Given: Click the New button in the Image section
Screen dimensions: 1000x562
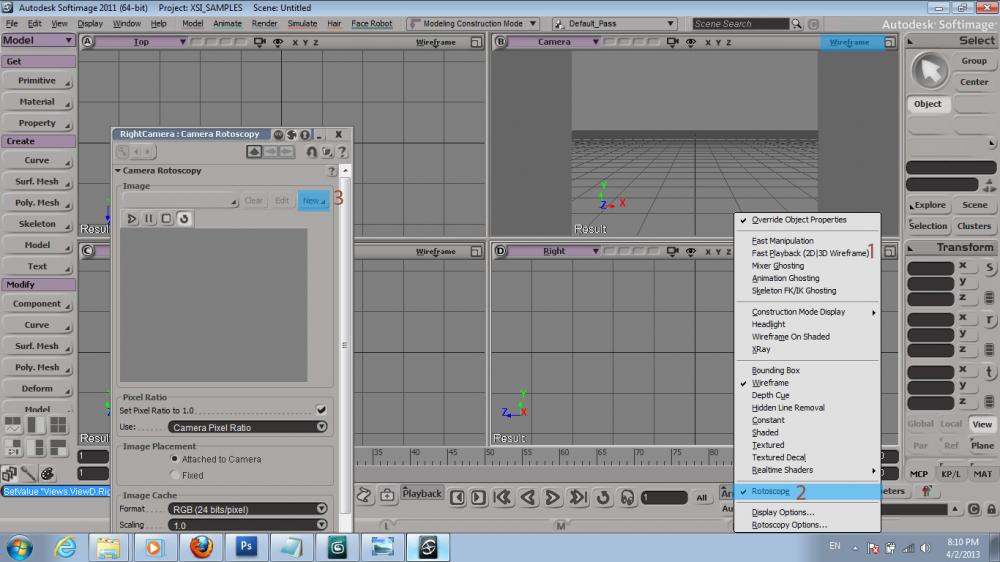Looking at the screenshot, I should click(x=312, y=200).
